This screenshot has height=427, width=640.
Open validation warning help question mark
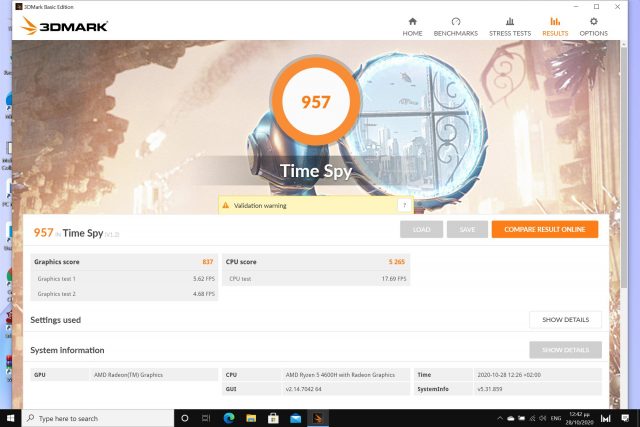(x=404, y=205)
